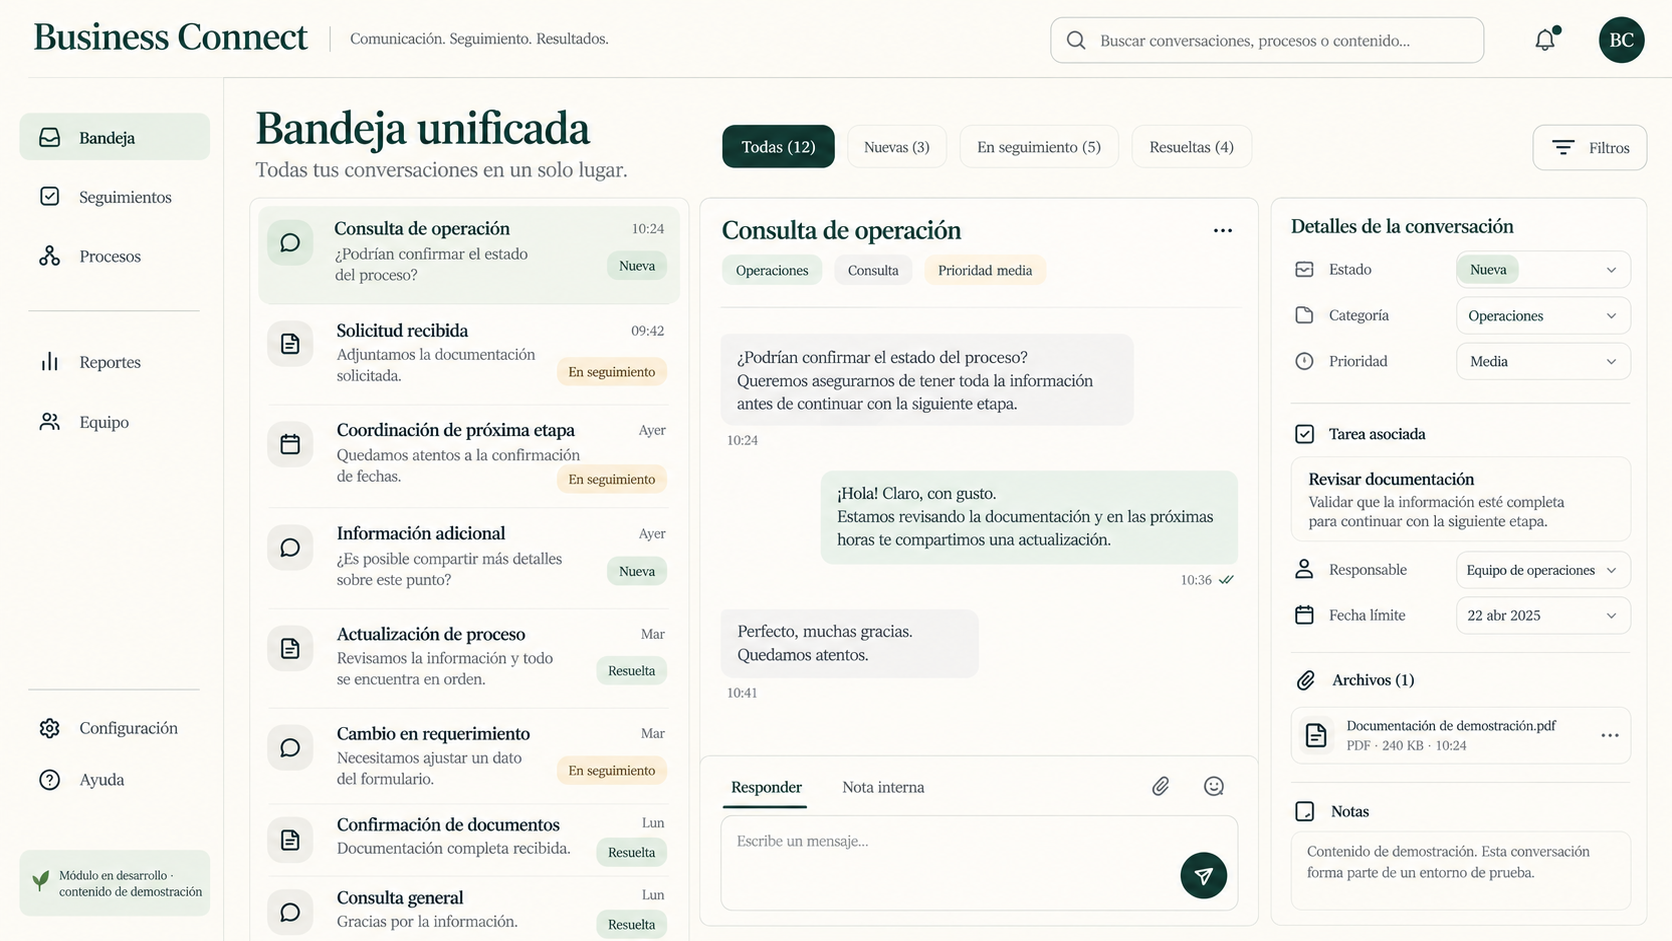This screenshot has height=941, width=1672.
Task: Click the calendar icon of Coordinación de próxima etapa
Action: tap(290, 444)
